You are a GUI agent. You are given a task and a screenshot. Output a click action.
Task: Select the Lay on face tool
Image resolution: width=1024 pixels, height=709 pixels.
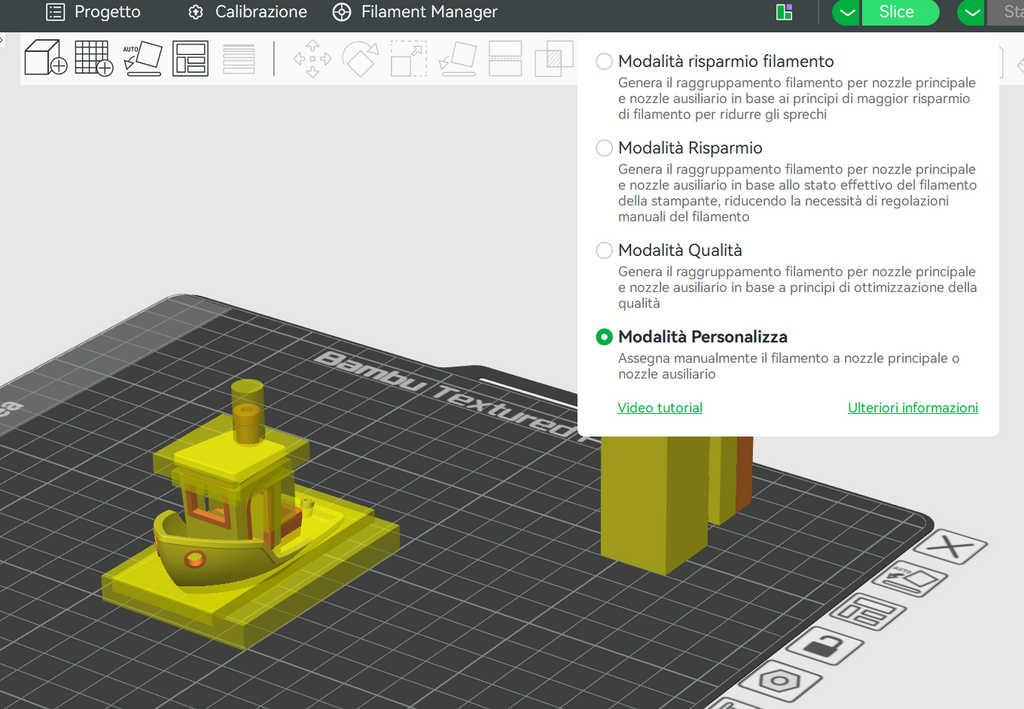coord(457,58)
